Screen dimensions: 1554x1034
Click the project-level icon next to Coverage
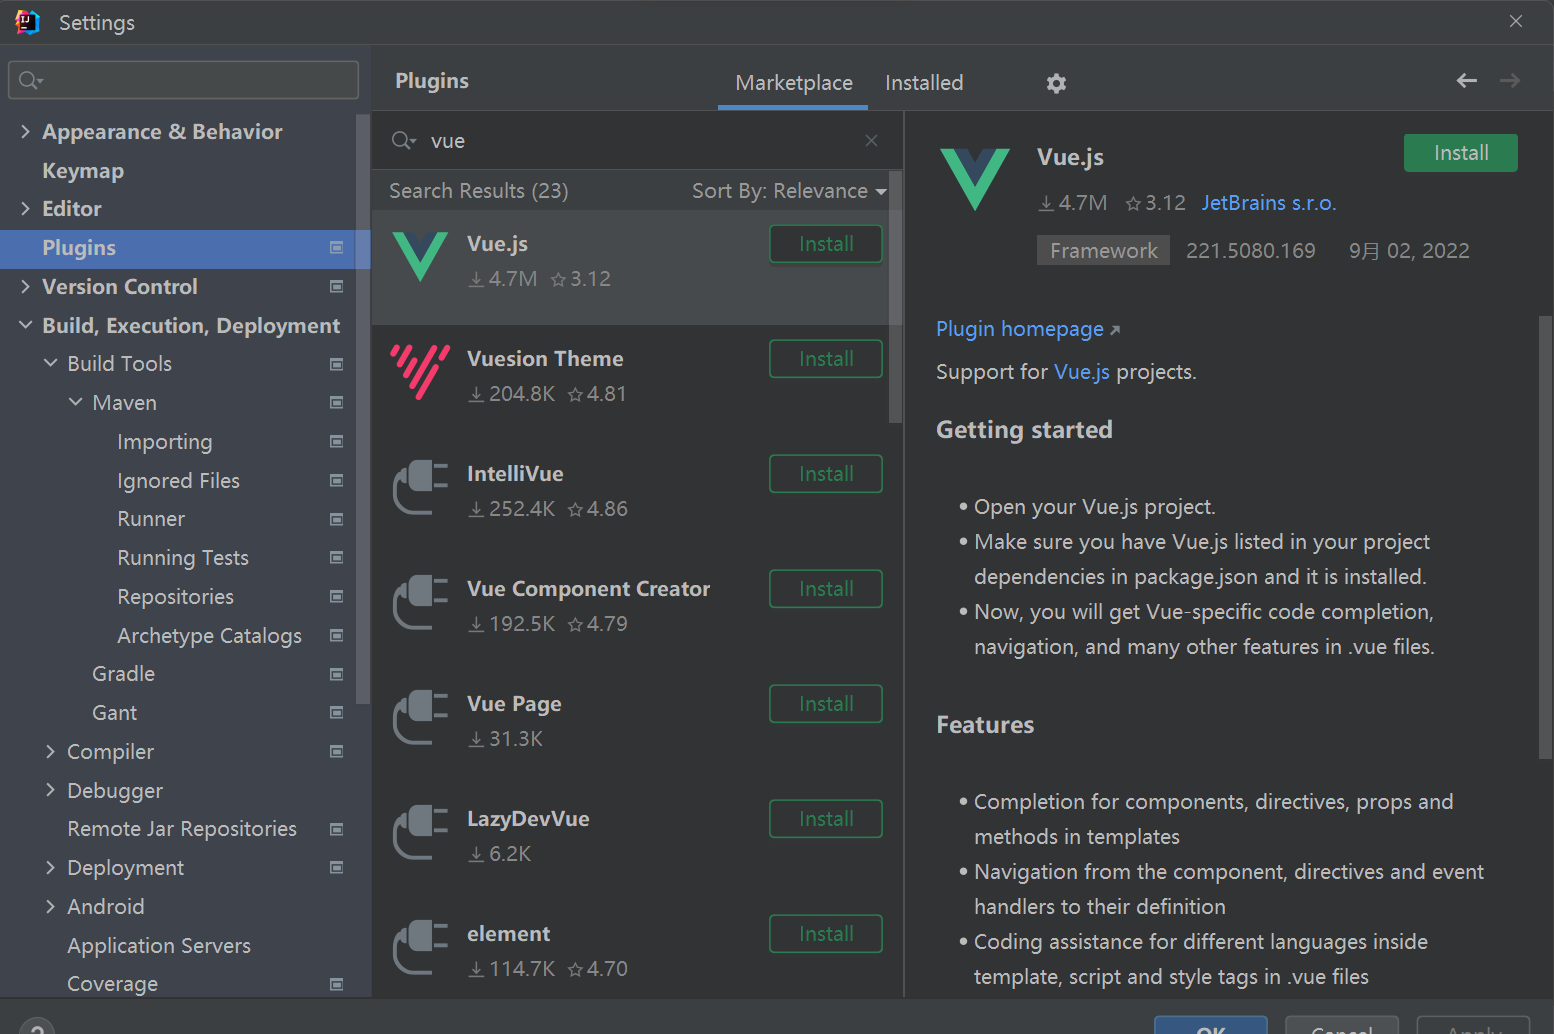pos(337,984)
